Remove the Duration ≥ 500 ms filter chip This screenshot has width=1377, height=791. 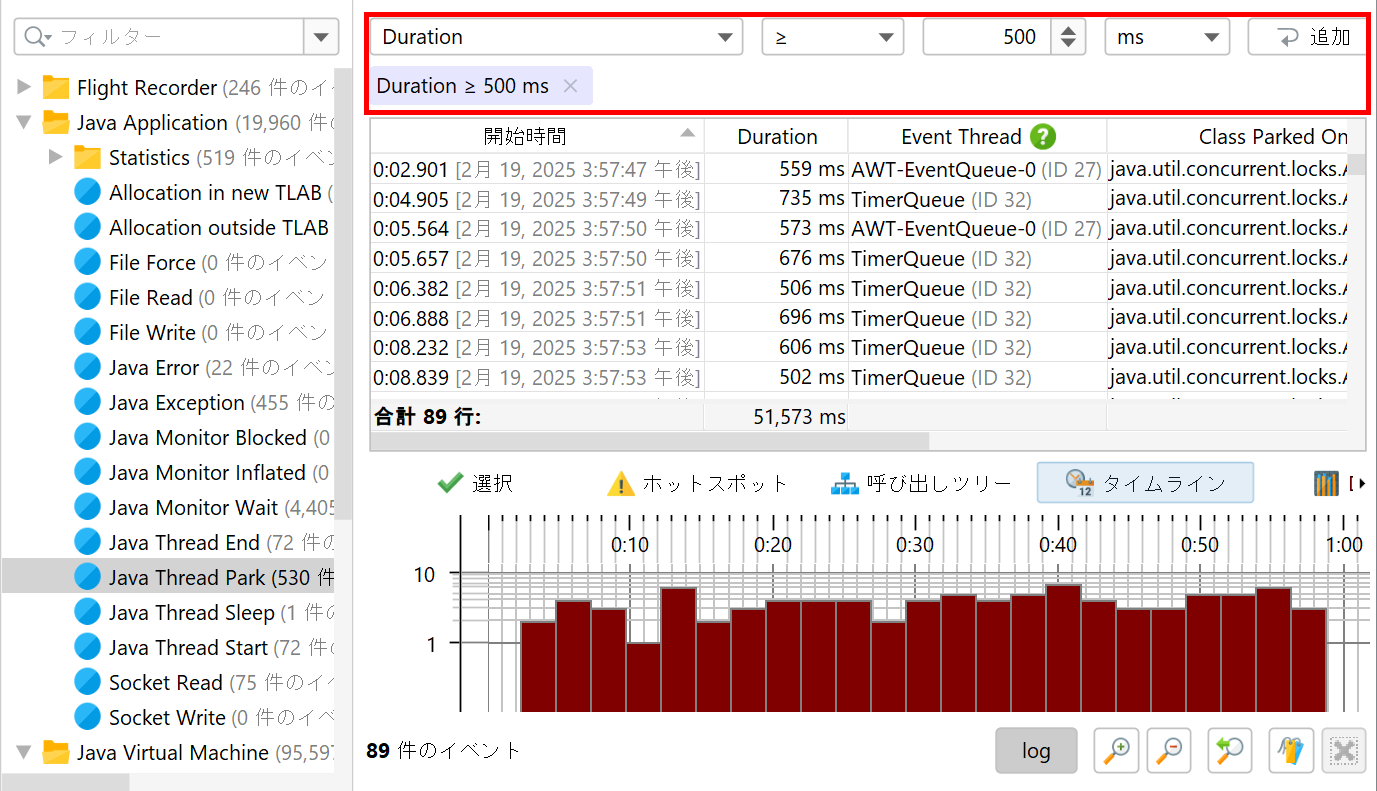tap(570, 86)
